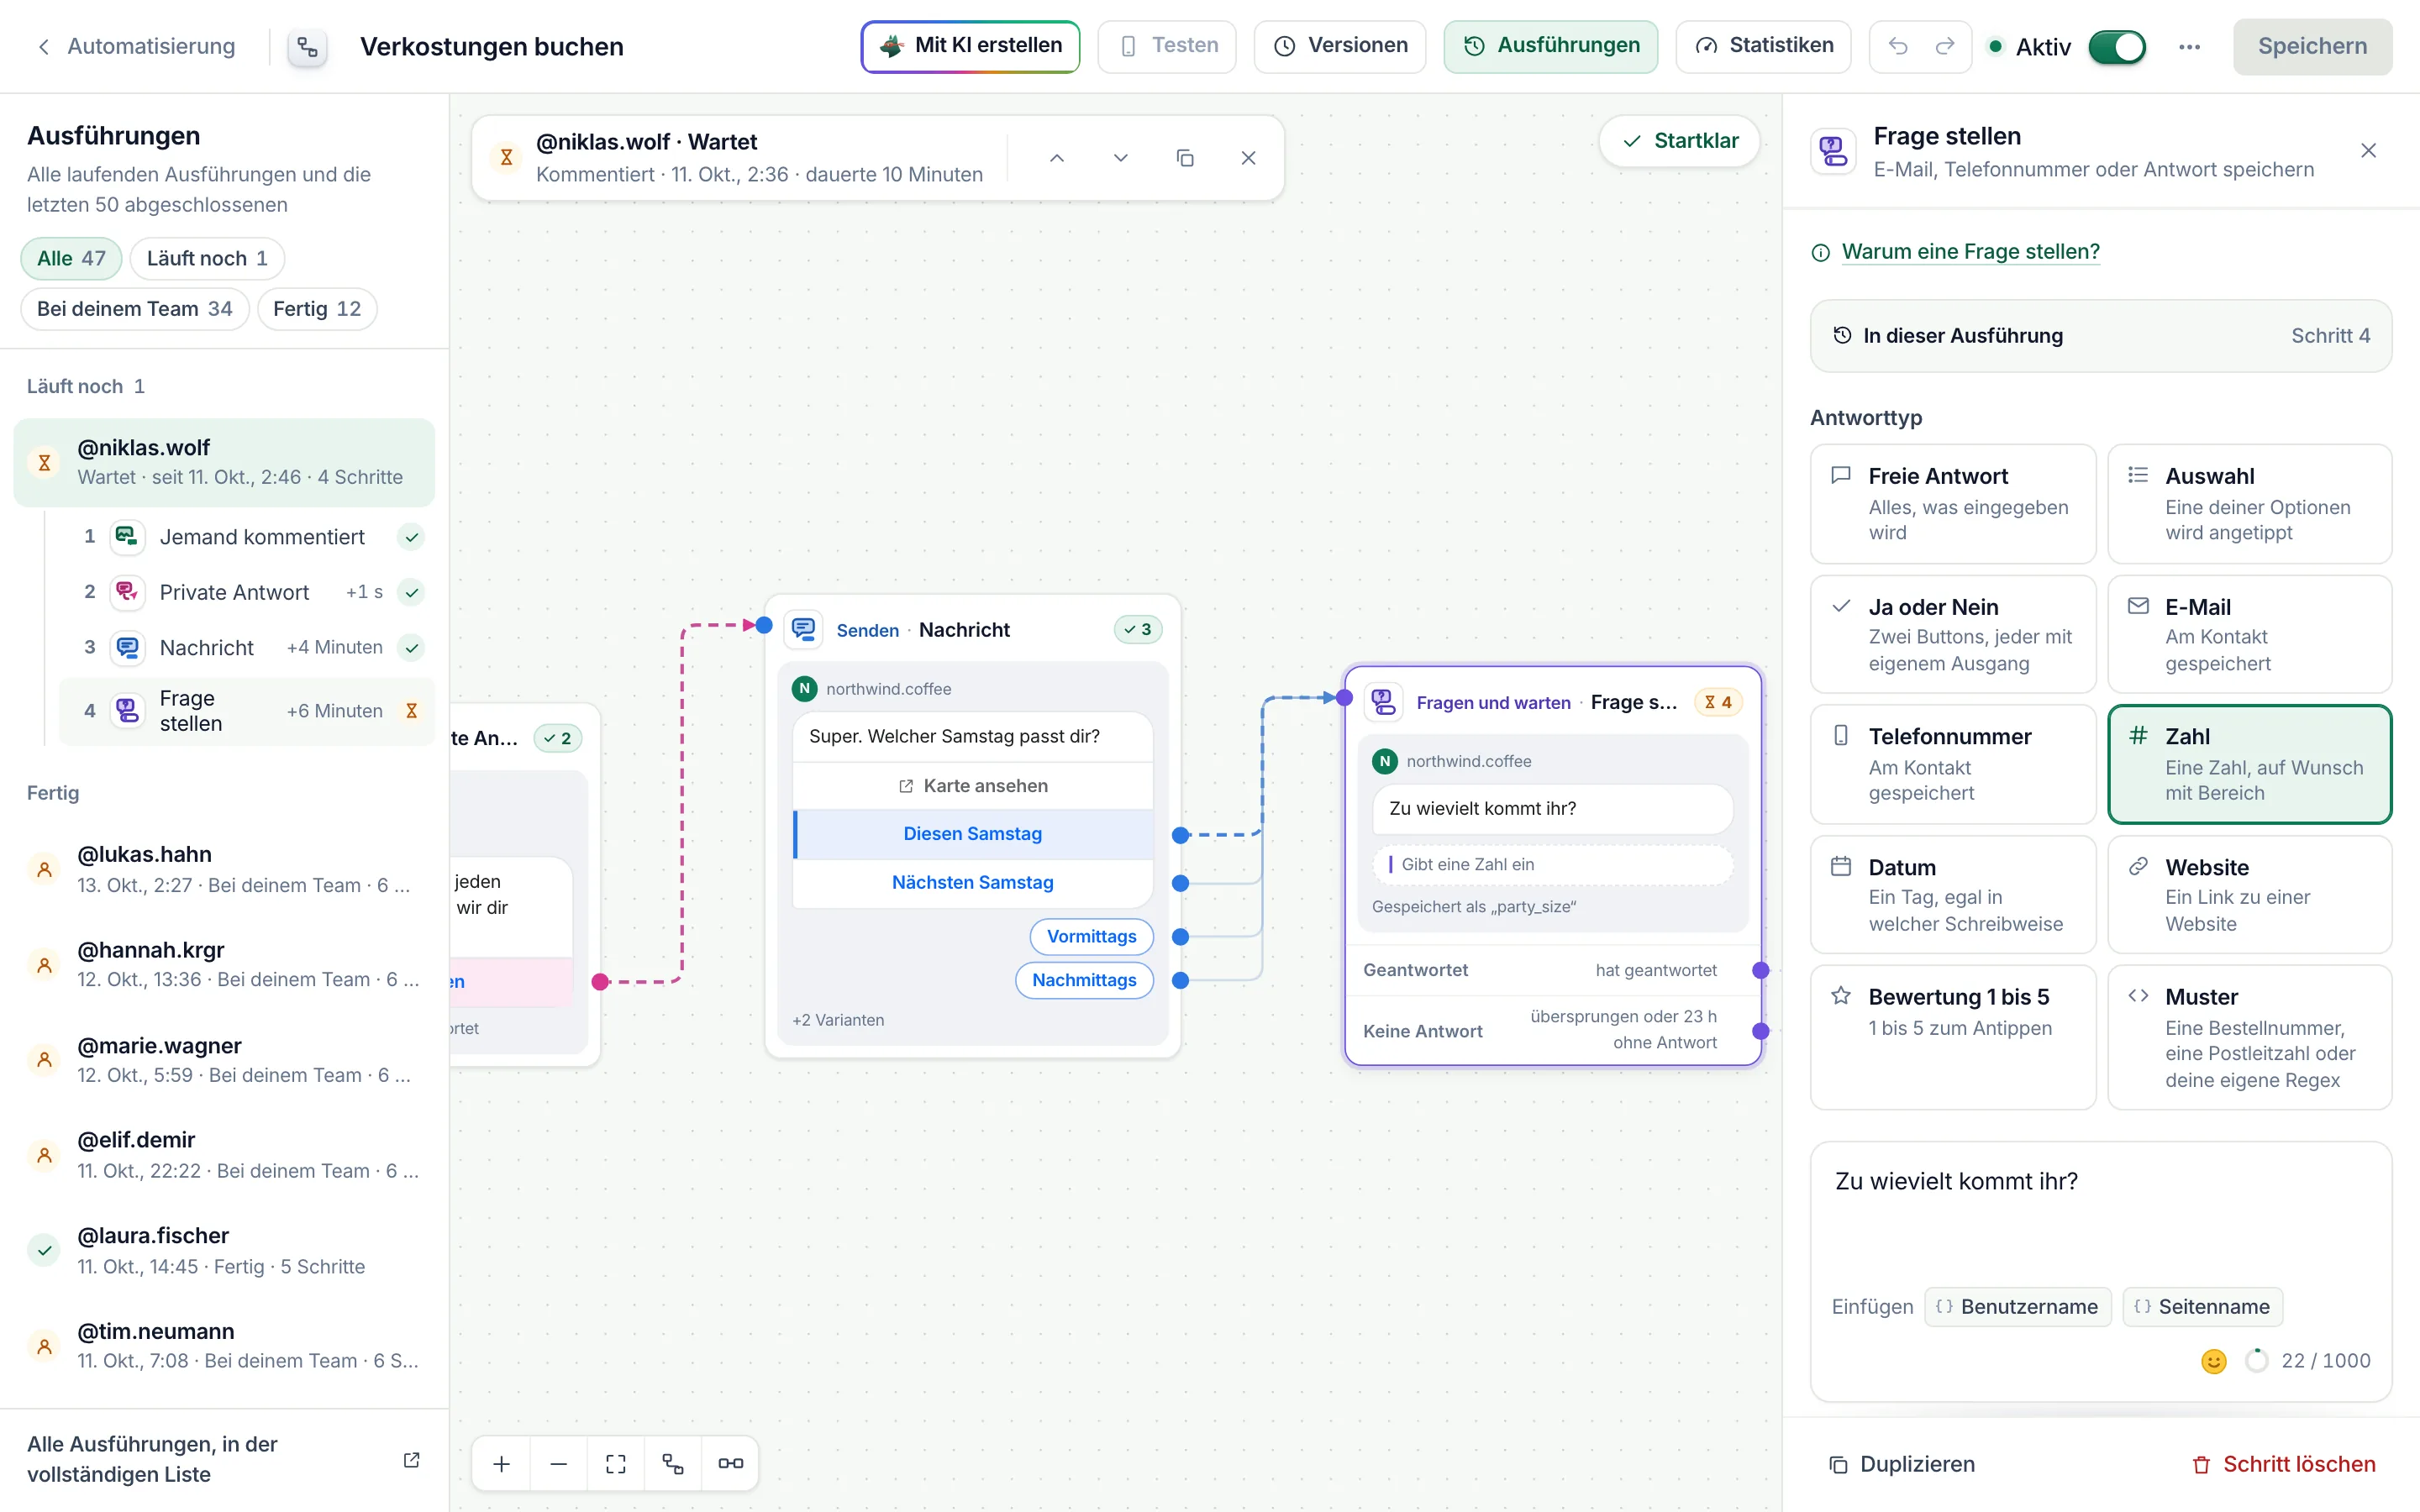This screenshot has height=1512, width=2420.
Task: Open the Mit KI erstellen button
Action: (970, 46)
